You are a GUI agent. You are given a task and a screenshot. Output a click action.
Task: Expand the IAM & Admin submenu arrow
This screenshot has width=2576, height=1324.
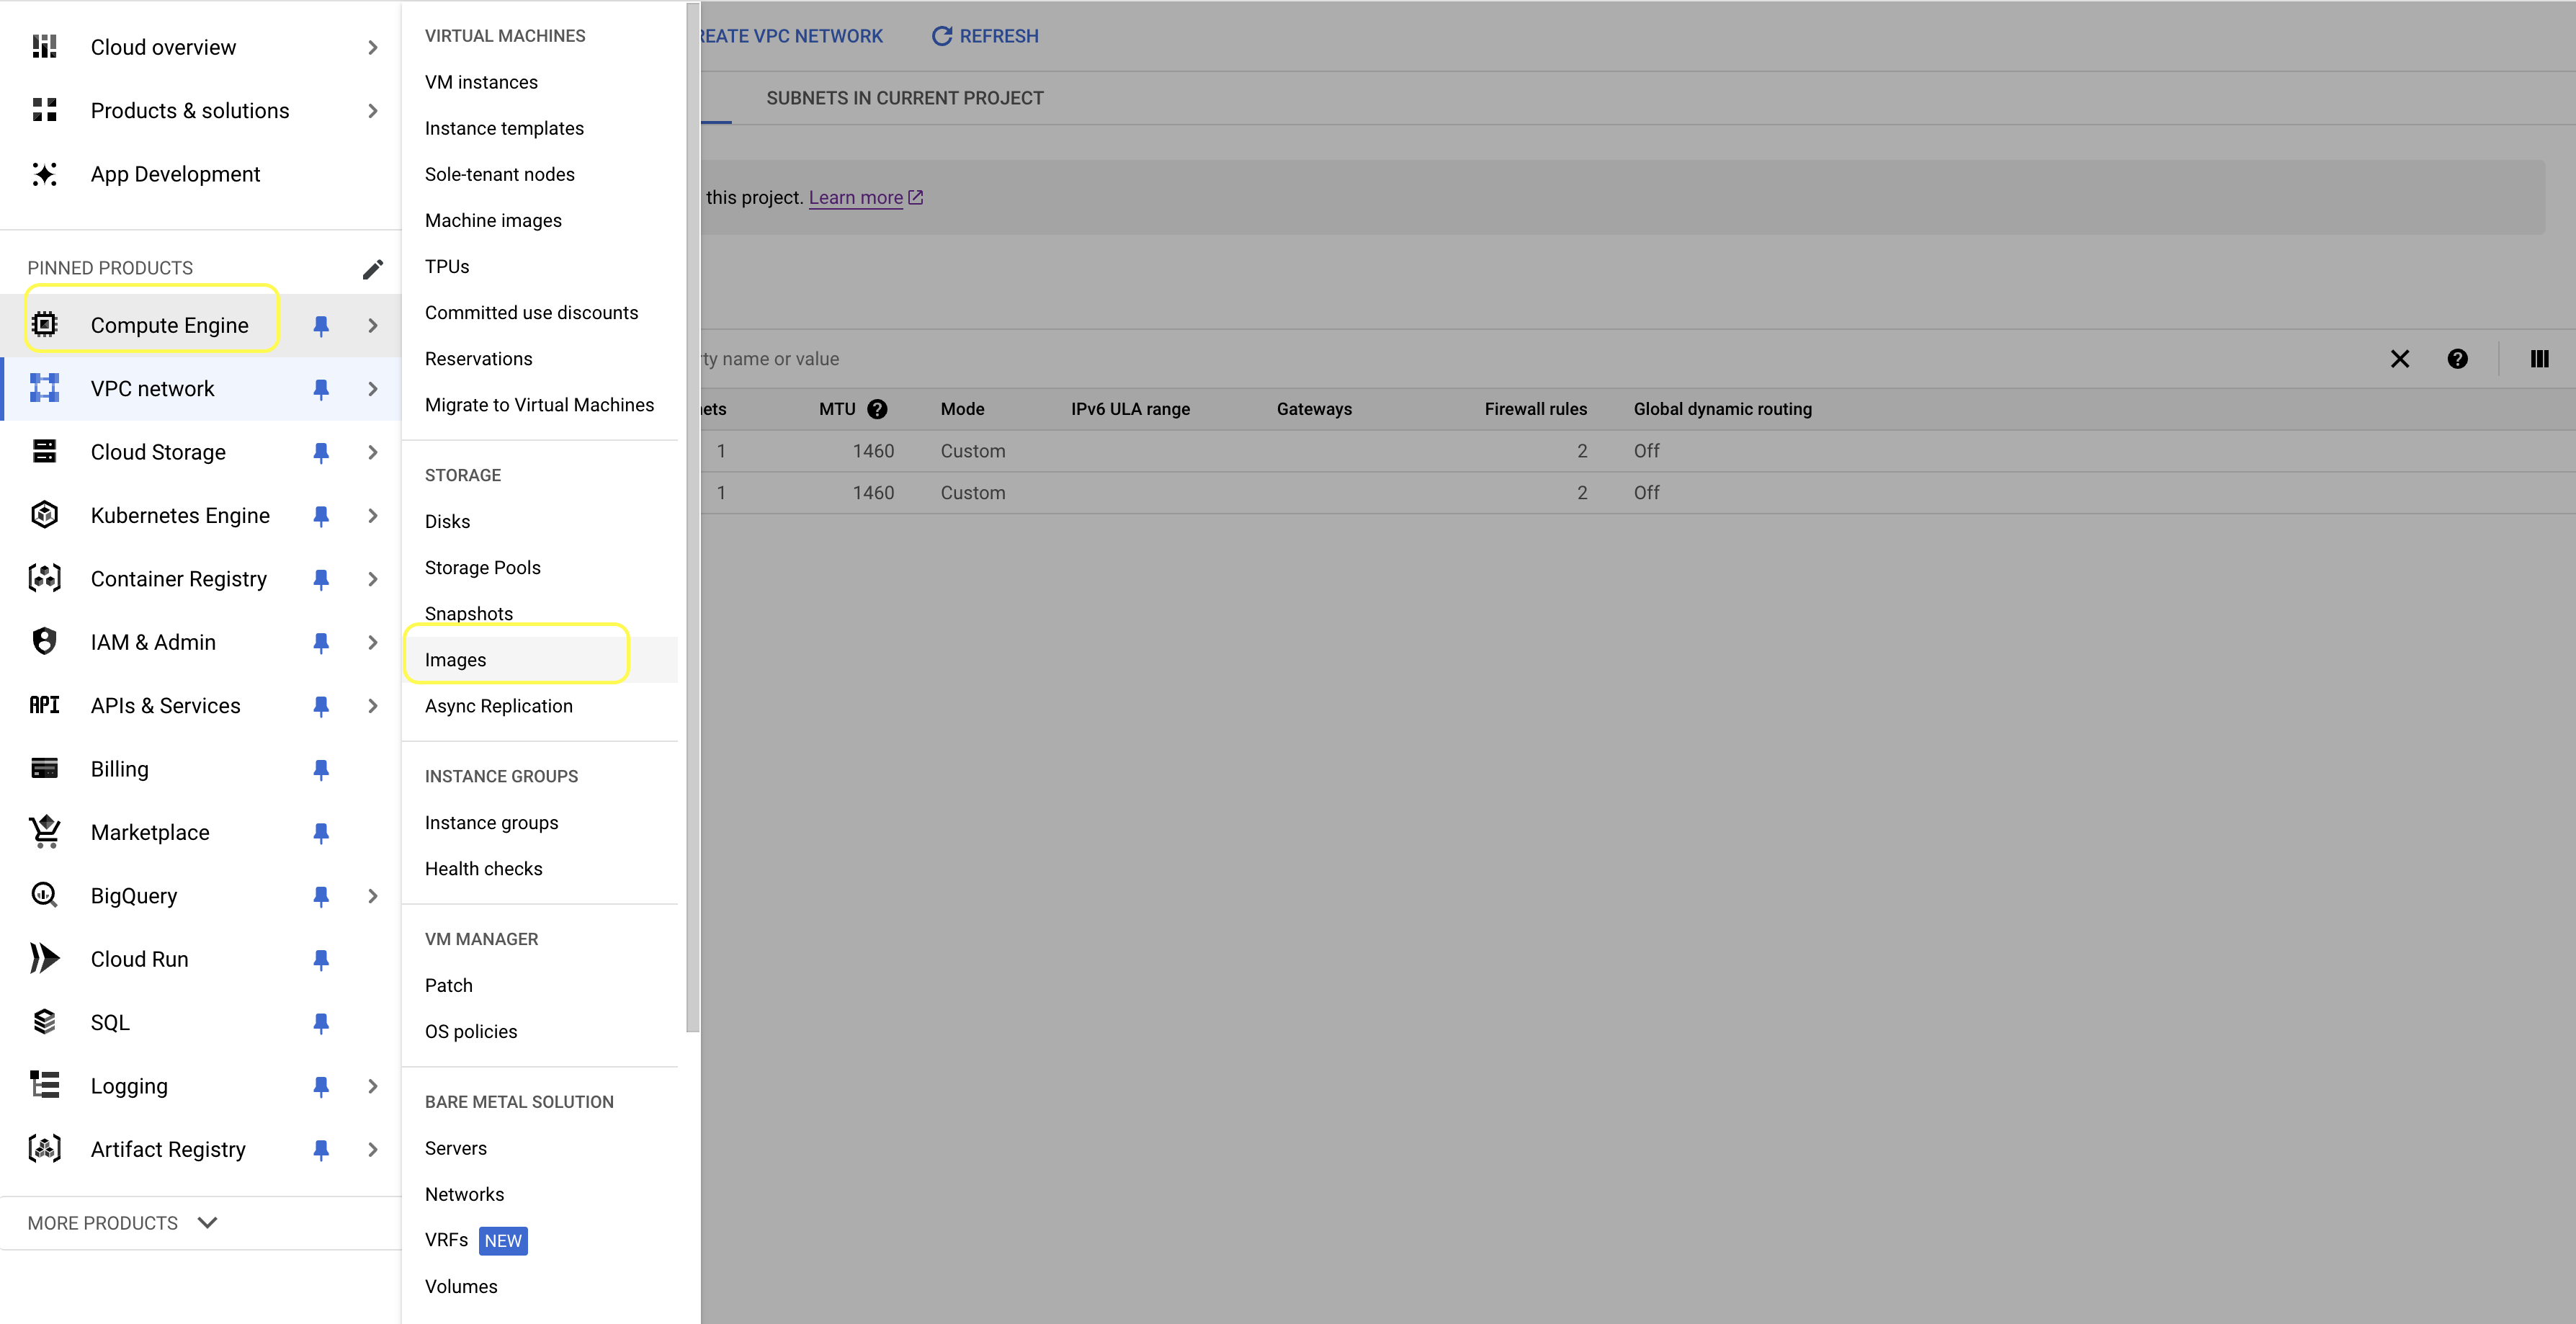tap(372, 642)
